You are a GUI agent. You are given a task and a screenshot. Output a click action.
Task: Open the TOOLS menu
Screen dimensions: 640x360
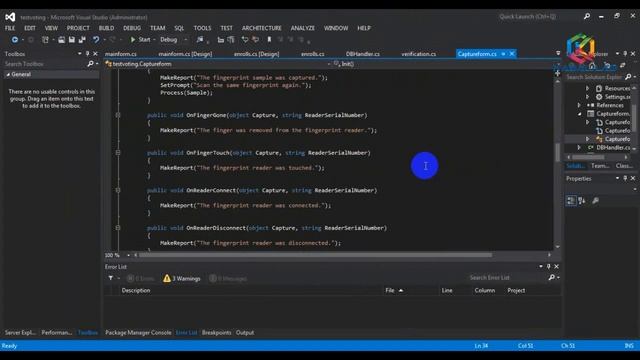(x=202, y=28)
